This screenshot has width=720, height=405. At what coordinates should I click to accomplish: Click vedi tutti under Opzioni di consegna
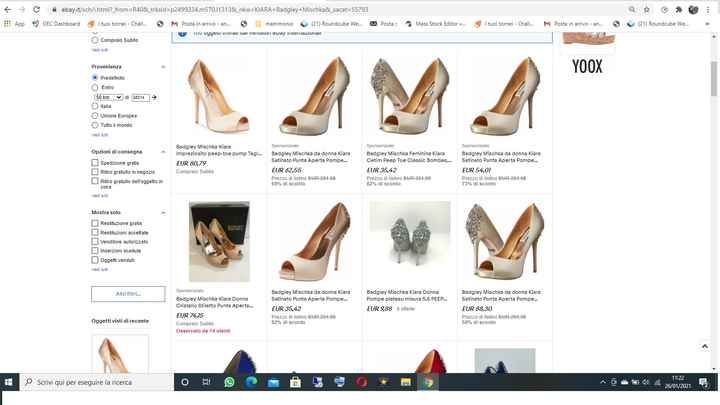pos(100,196)
